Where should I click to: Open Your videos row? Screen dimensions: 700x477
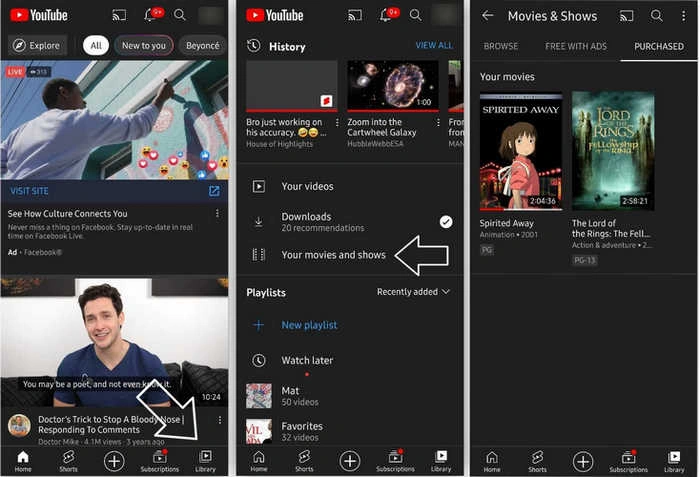tap(350, 186)
